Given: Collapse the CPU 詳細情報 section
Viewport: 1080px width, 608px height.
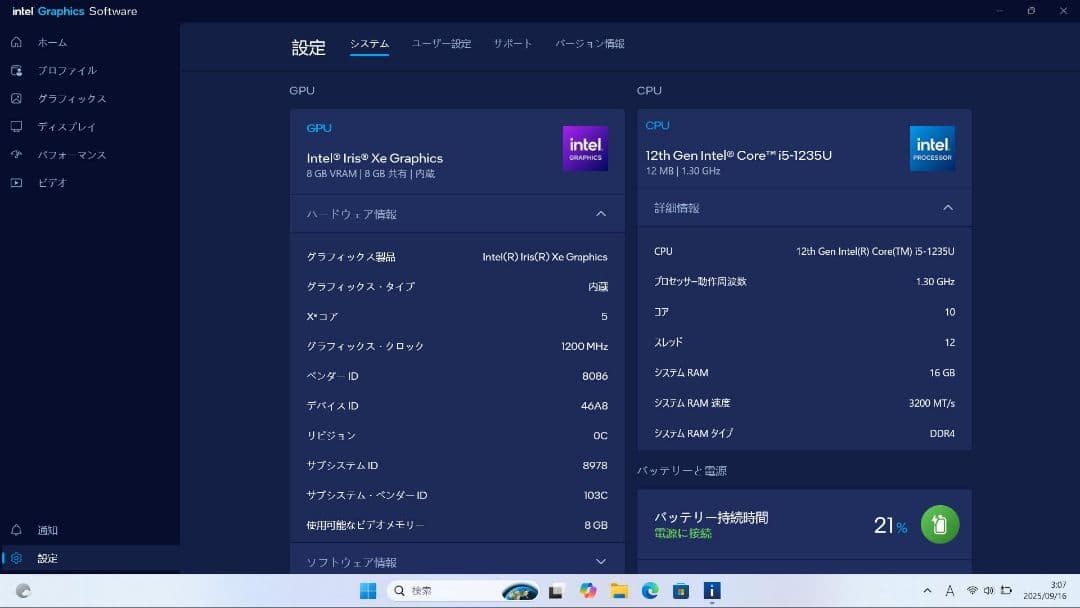Looking at the screenshot, I should click(x=948, y=208).
